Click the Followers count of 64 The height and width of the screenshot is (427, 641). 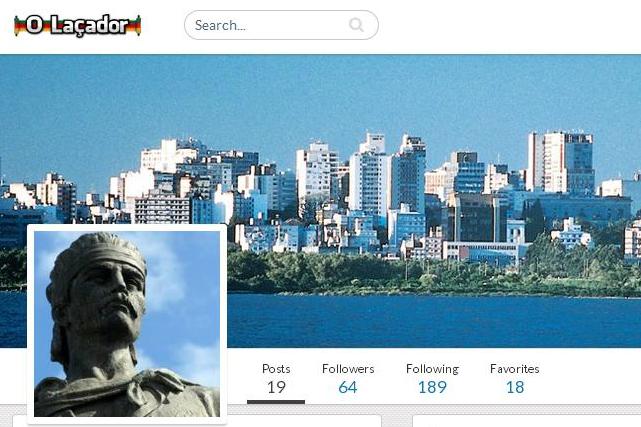[x=348, y=387]
